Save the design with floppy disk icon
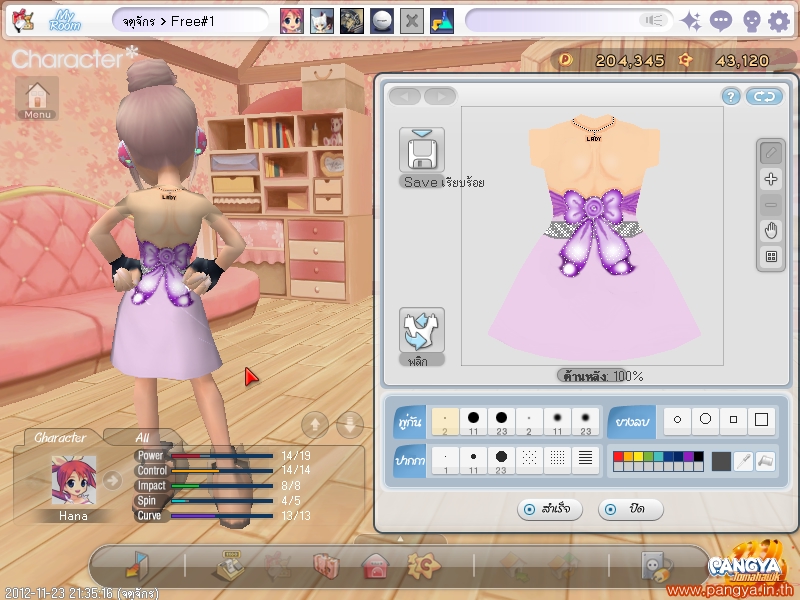800x600 pixels. (421, 150)
